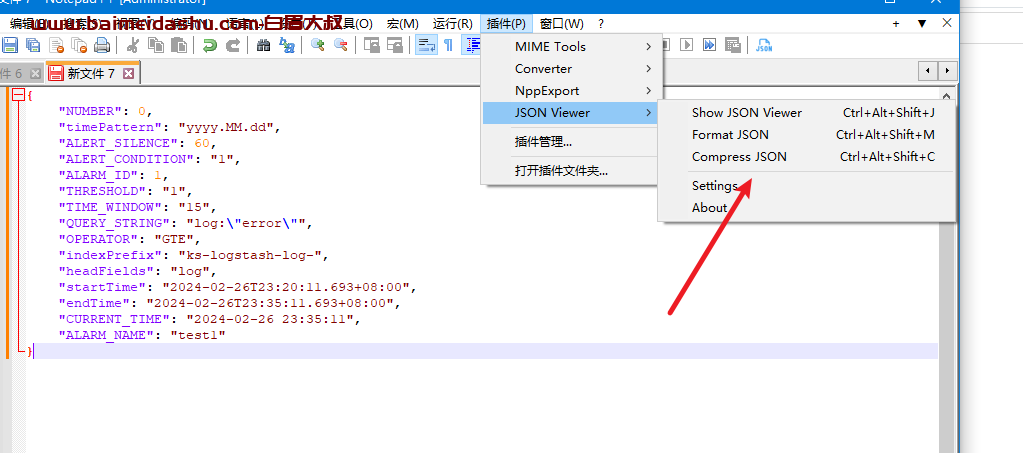The image size is (1023, 453).
Task: Choose Format JSON
Action: pyautogui.click(x=807, y=135)
